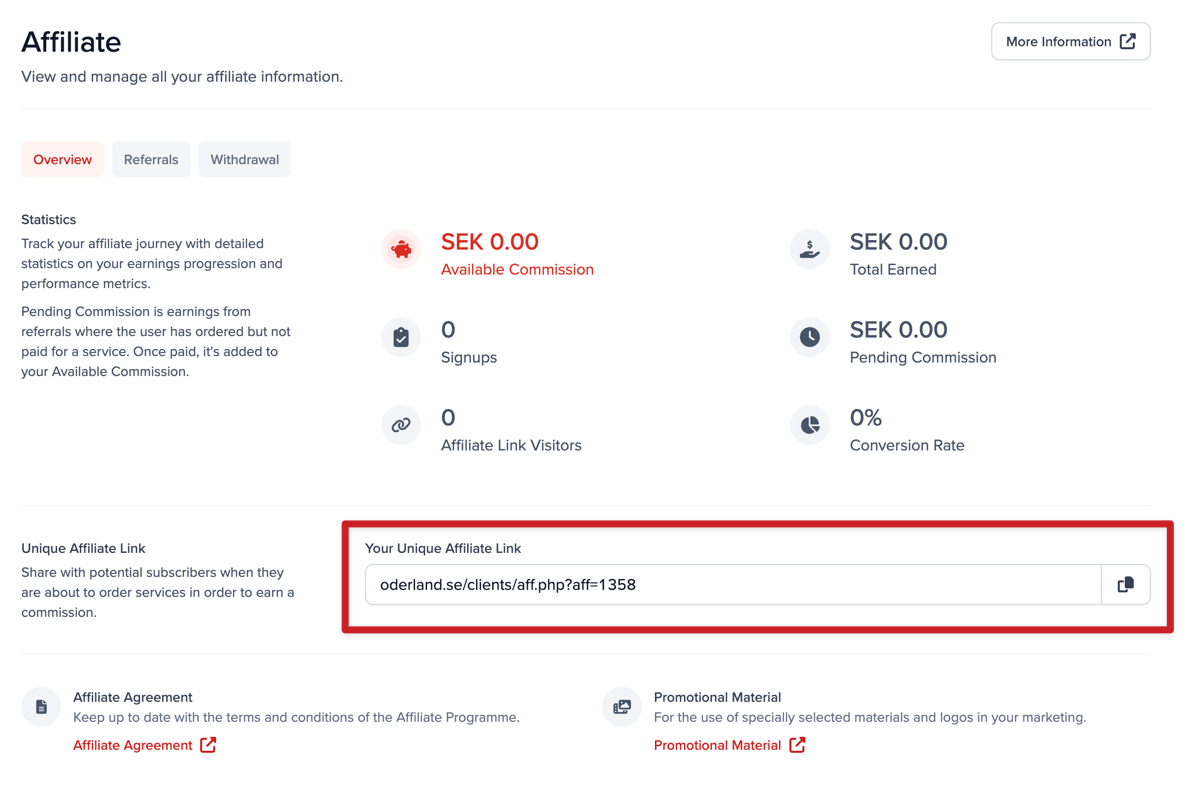Click external-link icon beside Affiliate Agreement link
1184x808 pixels.
point(208,745)
